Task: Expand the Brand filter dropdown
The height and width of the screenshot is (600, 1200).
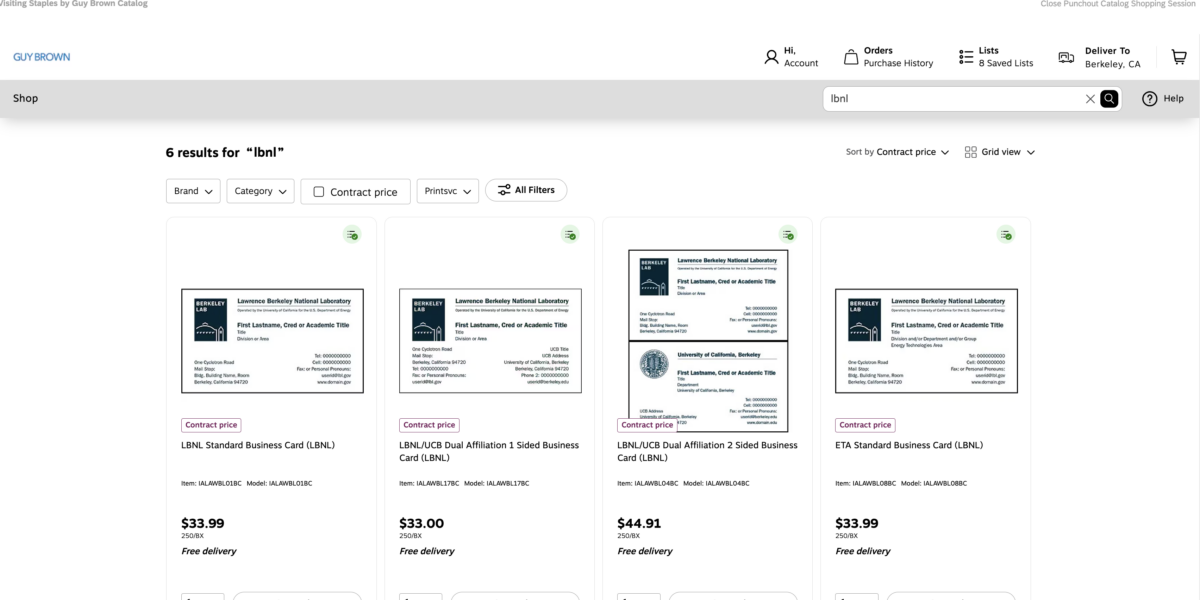Action: tap(193, 191)
